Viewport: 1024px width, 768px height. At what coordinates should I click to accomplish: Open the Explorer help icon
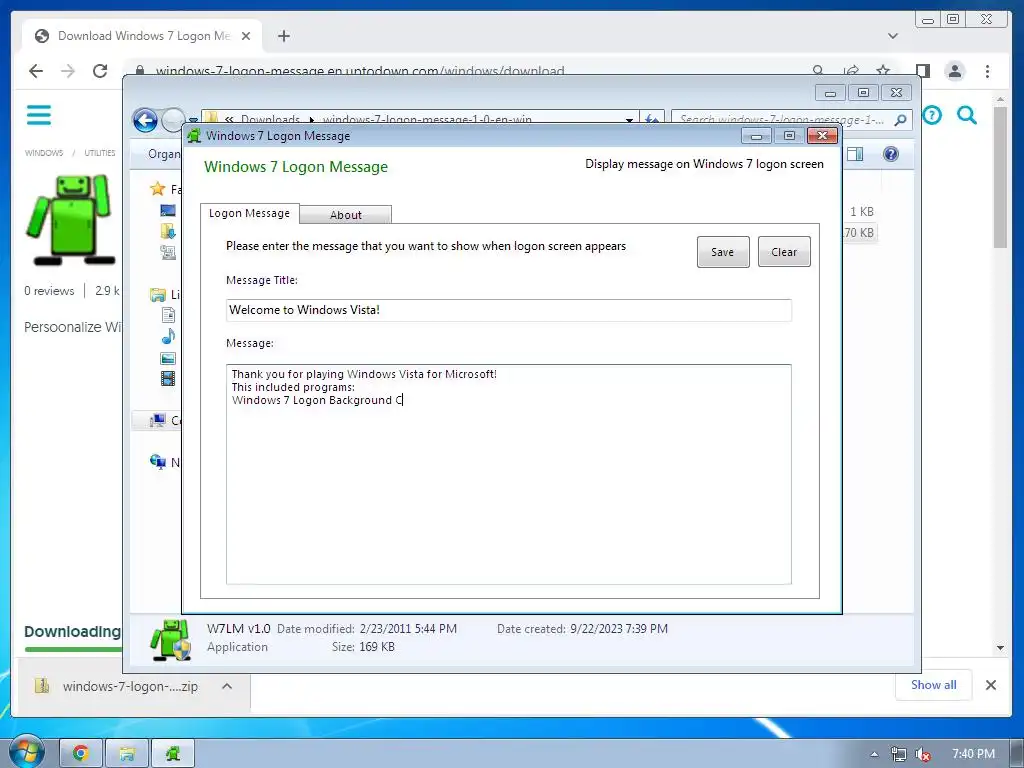pyautogui.click(x=890, y=154)
